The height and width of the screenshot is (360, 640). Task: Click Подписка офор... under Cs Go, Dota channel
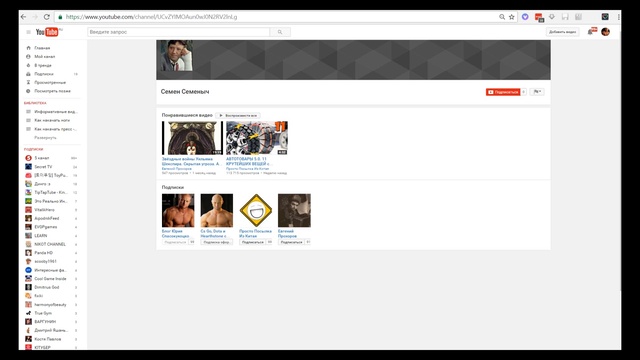[216, 242]
